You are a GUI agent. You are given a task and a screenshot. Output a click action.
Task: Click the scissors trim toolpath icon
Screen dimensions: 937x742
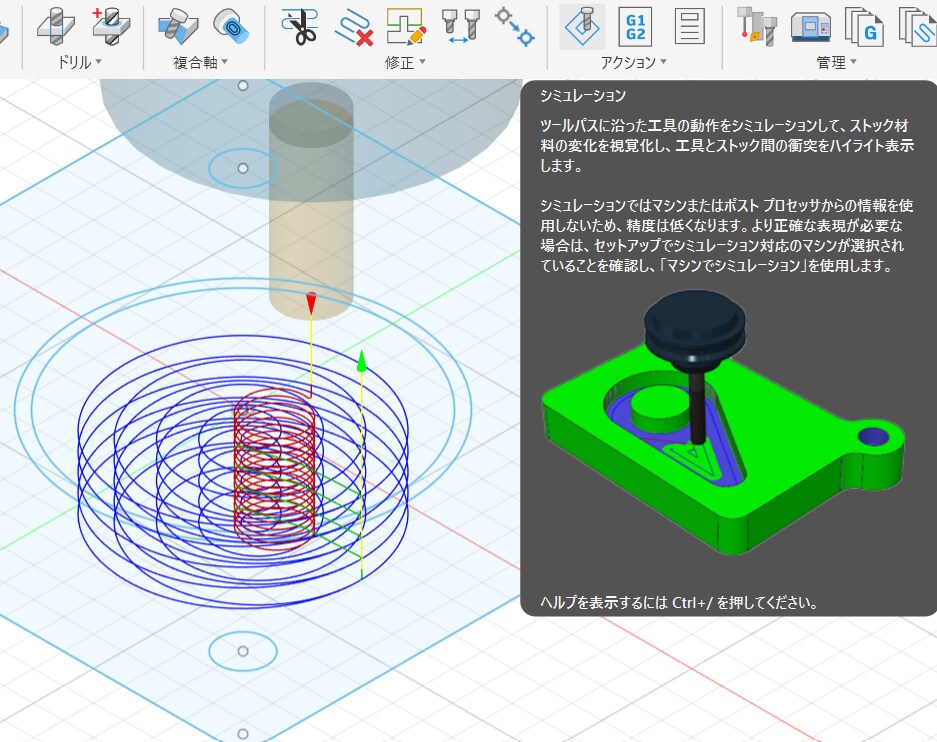point(300,27)
